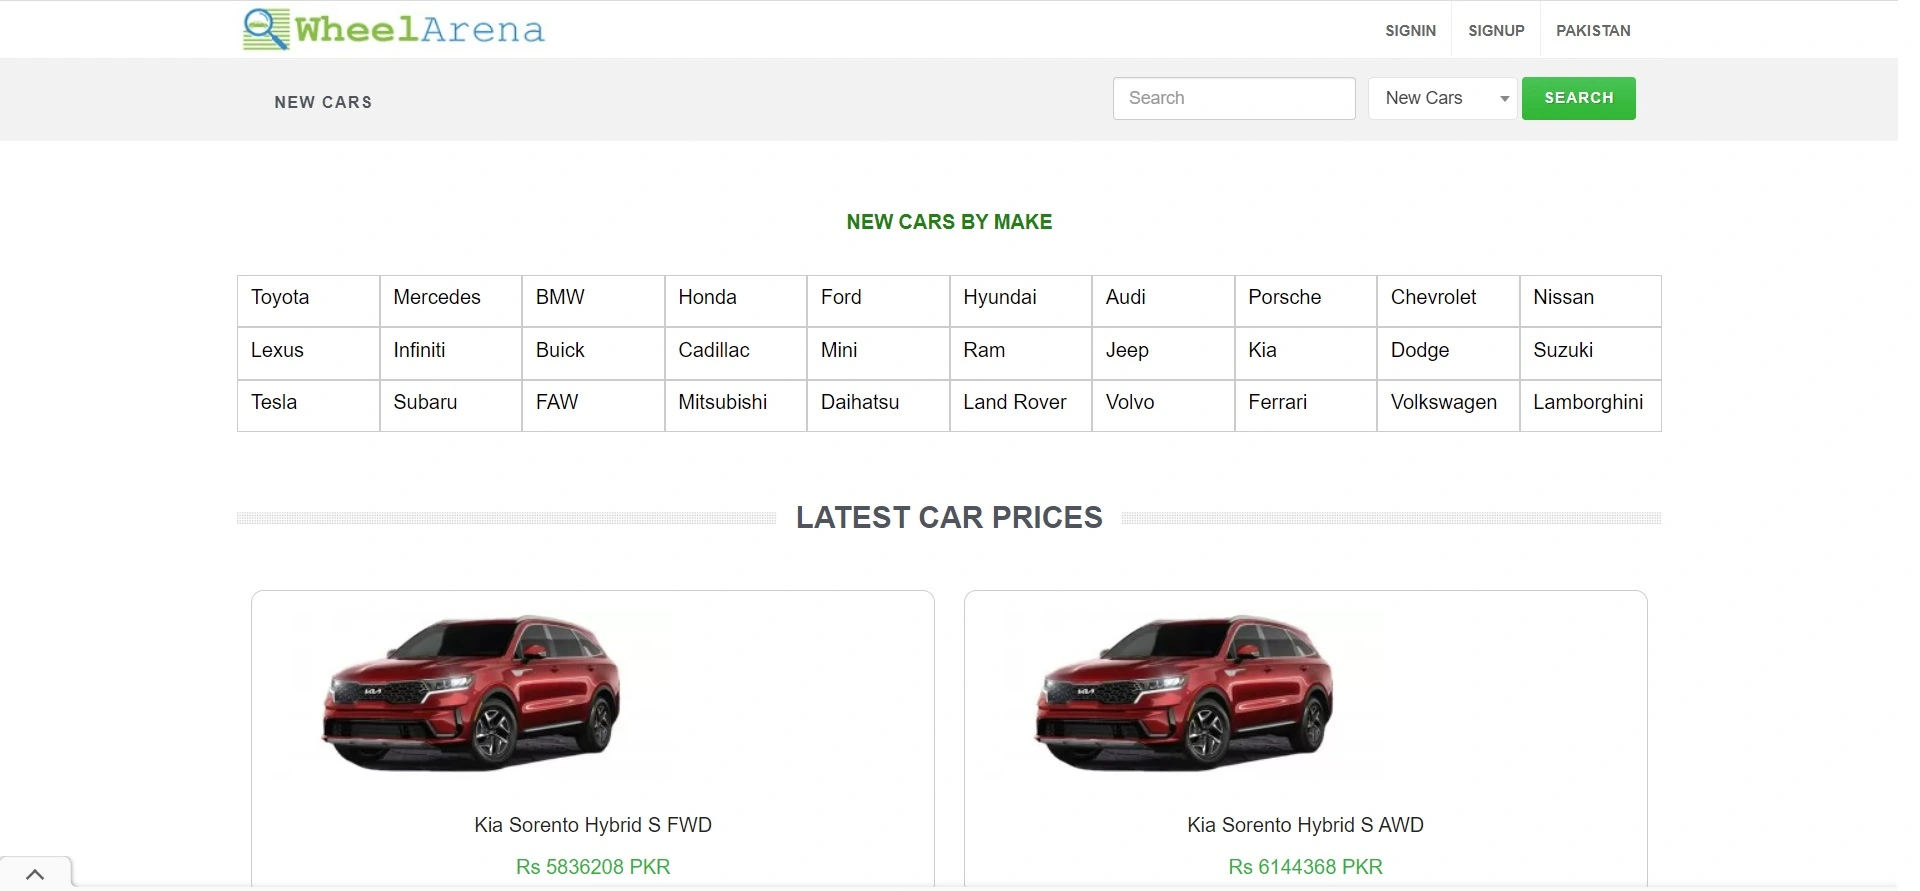Open Volvo new cars
Image resolution: width=1920 pixels, height=891 pixels.
[x=1130, y=402]
